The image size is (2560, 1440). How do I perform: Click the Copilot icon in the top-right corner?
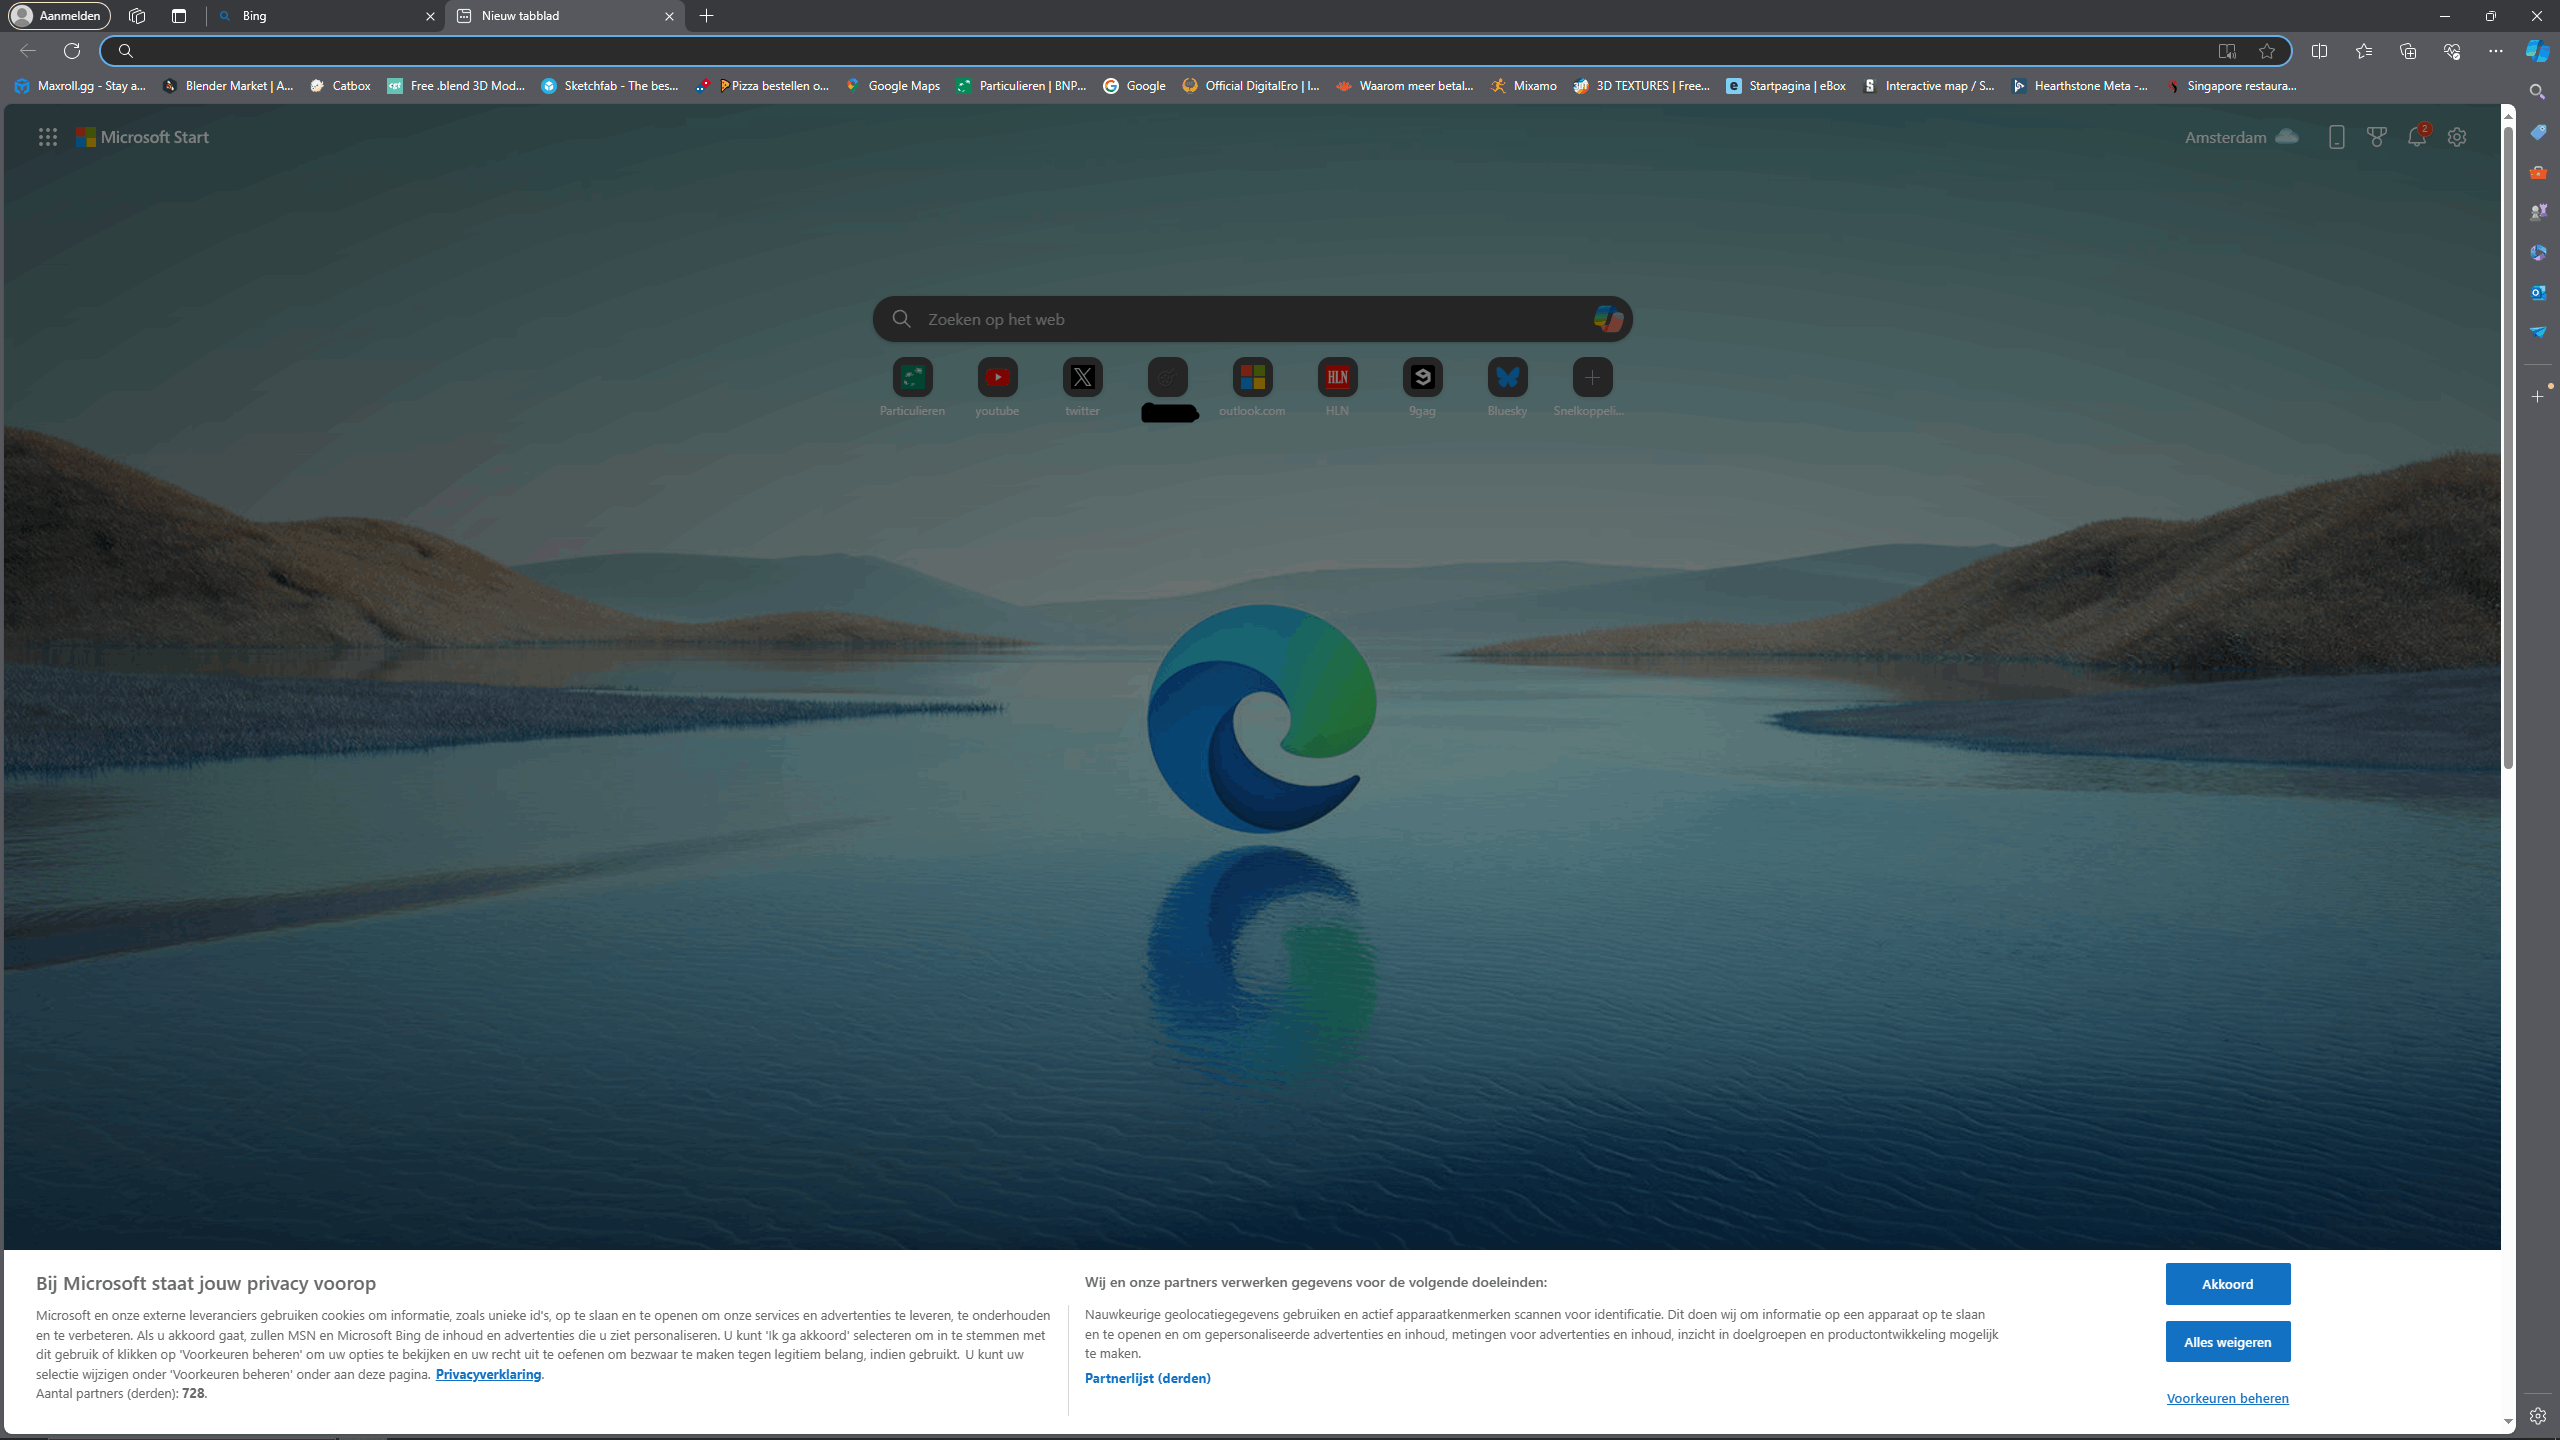[x=2537, y=51]
